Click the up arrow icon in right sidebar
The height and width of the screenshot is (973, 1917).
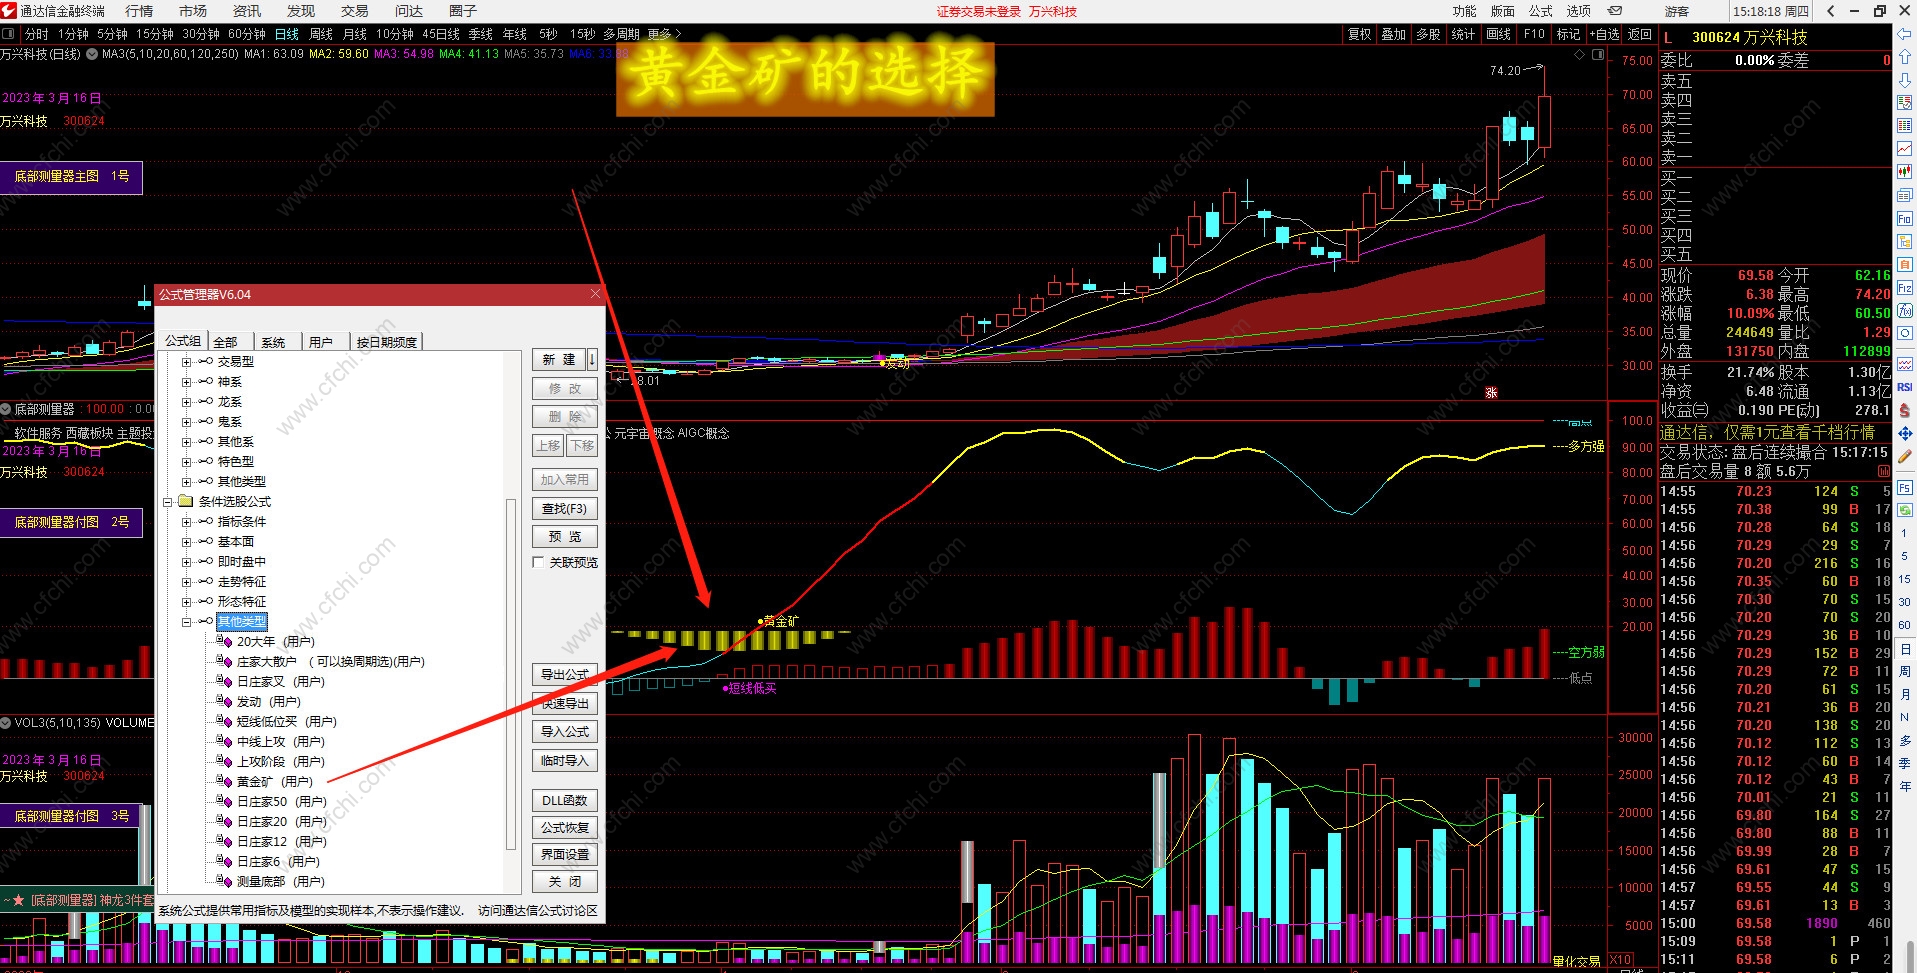click(x=1904, y=57)
